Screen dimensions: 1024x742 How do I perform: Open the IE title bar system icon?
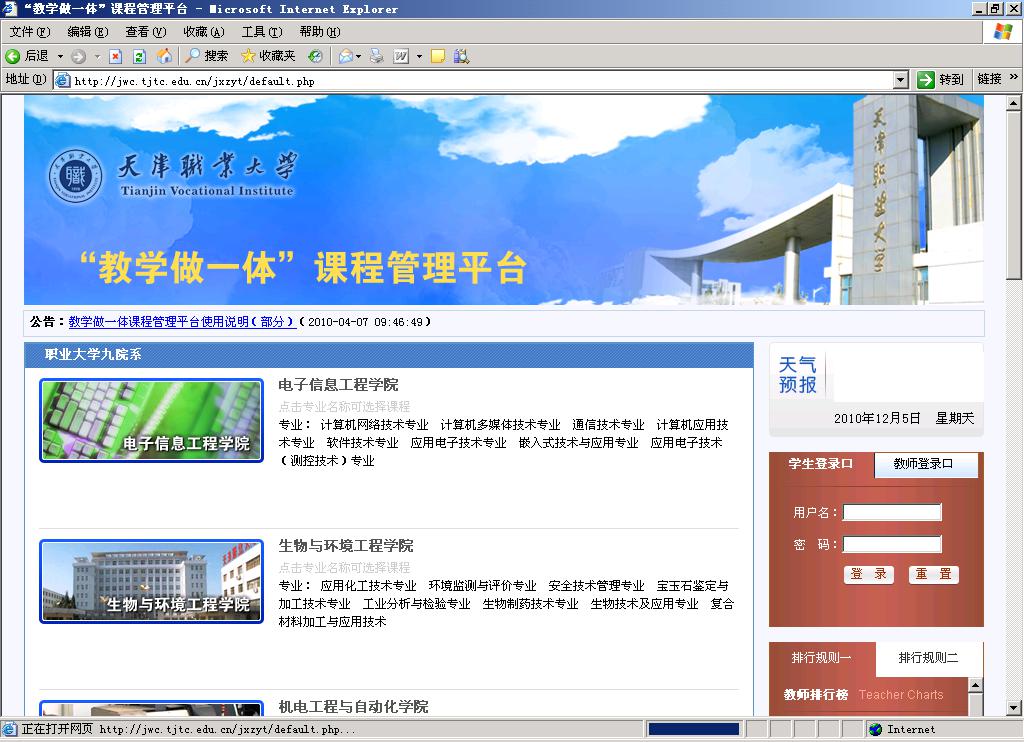[x=9, y=8]
